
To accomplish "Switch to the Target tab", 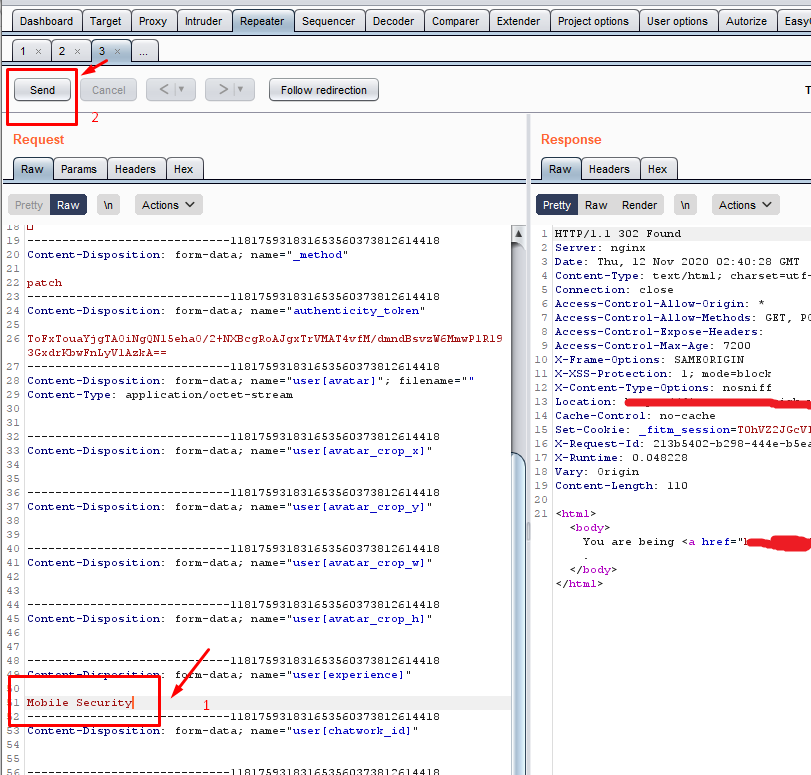I will click(106, 21).
